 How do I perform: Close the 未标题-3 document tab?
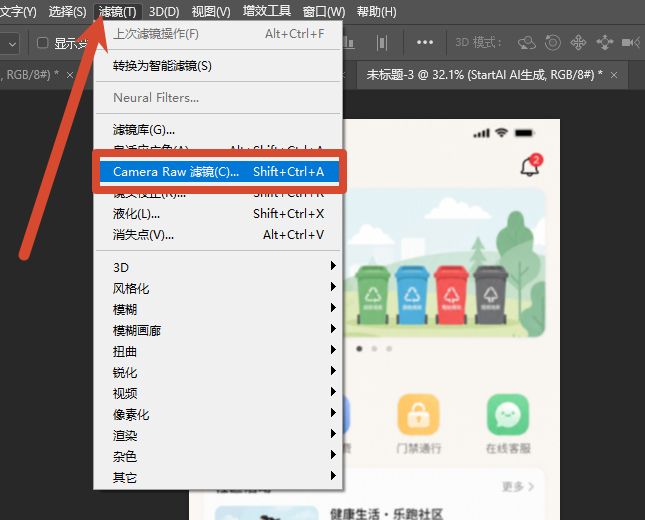pyautogui.click(x=614, y=75)
